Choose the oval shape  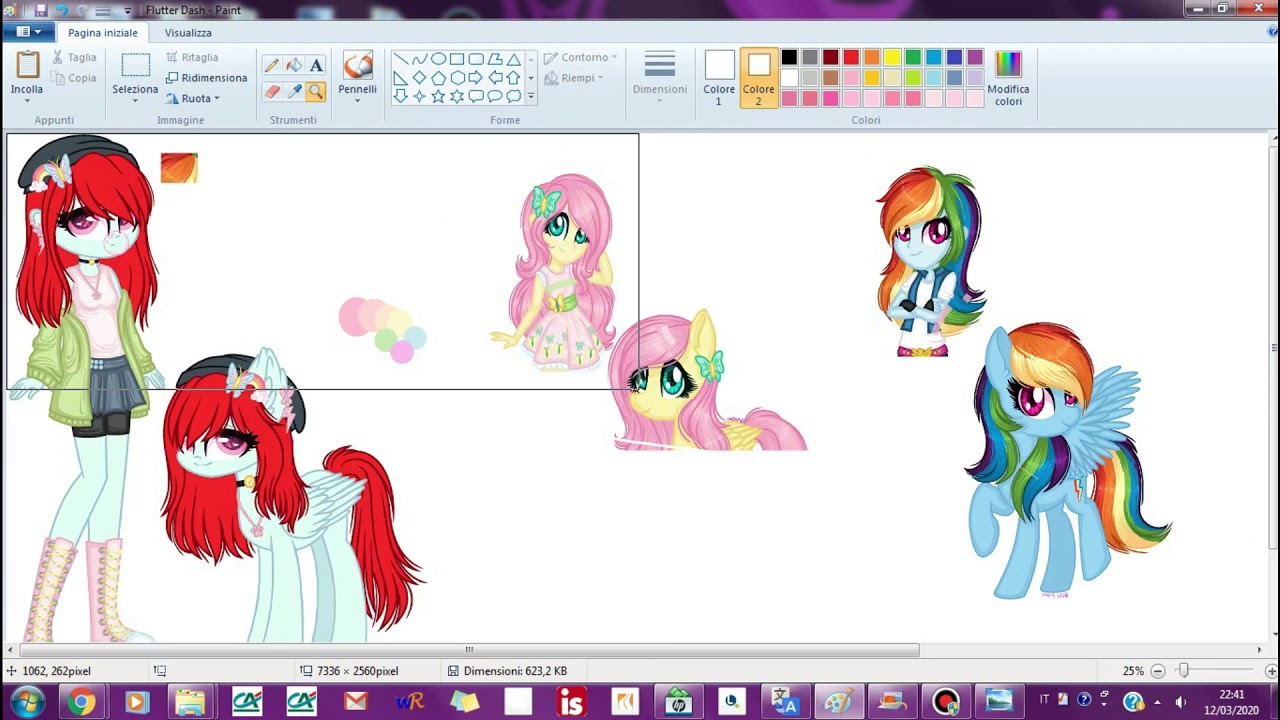click(x=438, y=59)
